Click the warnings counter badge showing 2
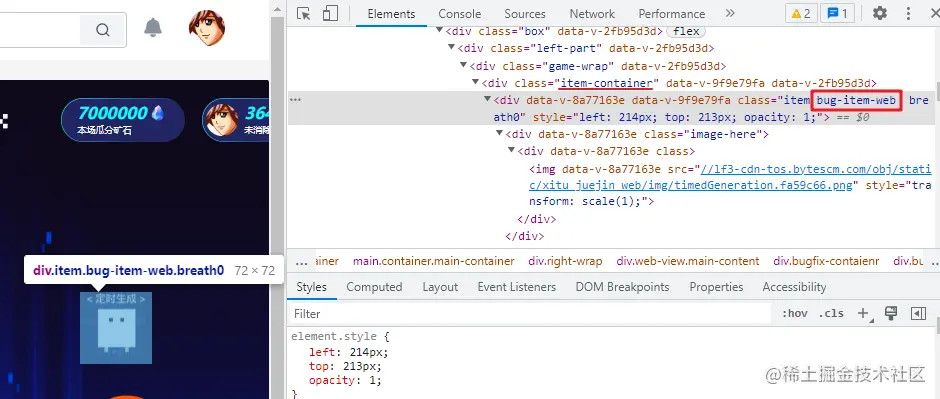 (x=801, y=13)
